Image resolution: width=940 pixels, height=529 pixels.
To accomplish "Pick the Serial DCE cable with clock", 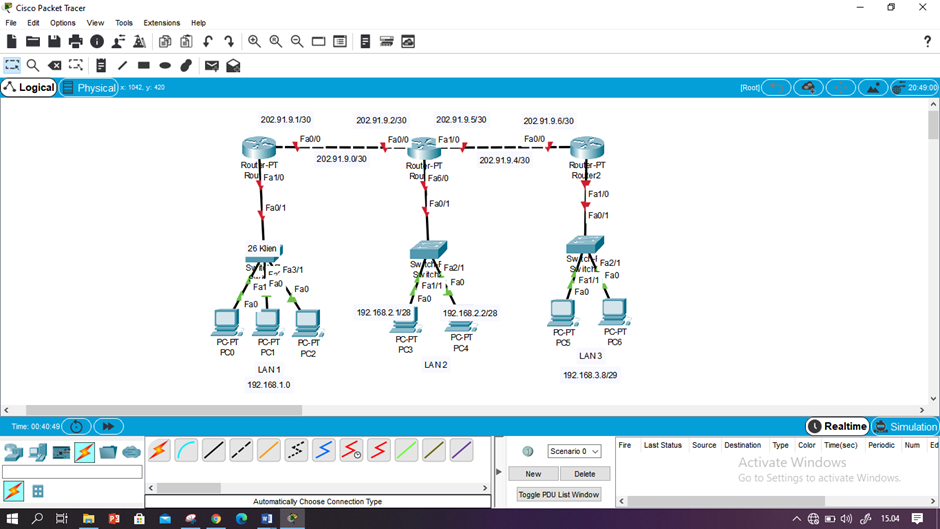I will tap(351, 450).
